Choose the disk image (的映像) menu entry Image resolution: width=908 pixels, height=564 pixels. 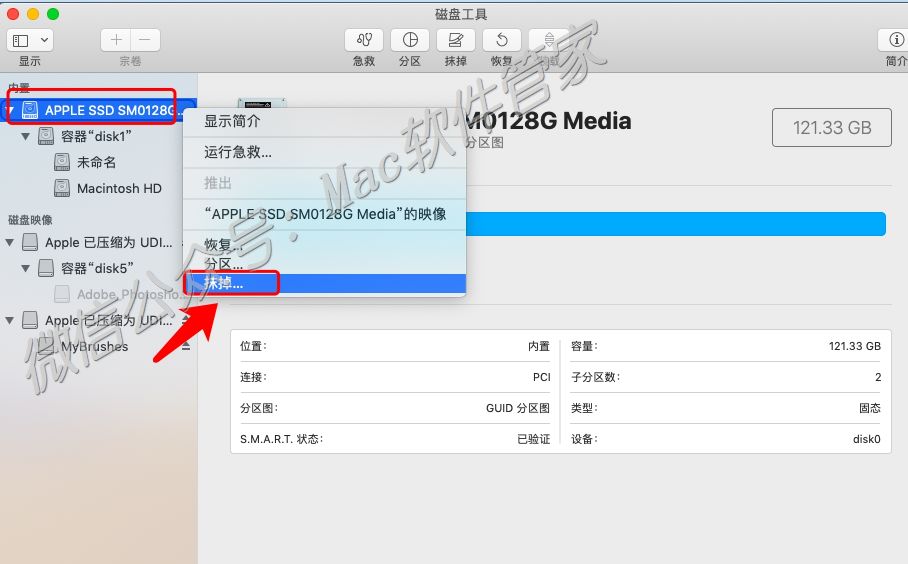click(324, 214)
